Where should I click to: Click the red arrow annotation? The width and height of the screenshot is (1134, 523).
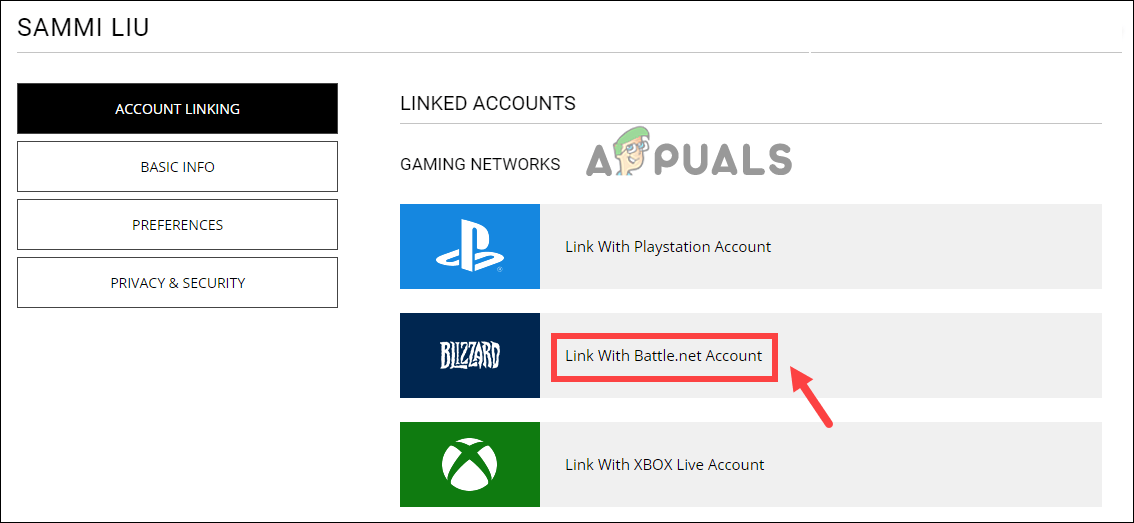pos(813,397)
